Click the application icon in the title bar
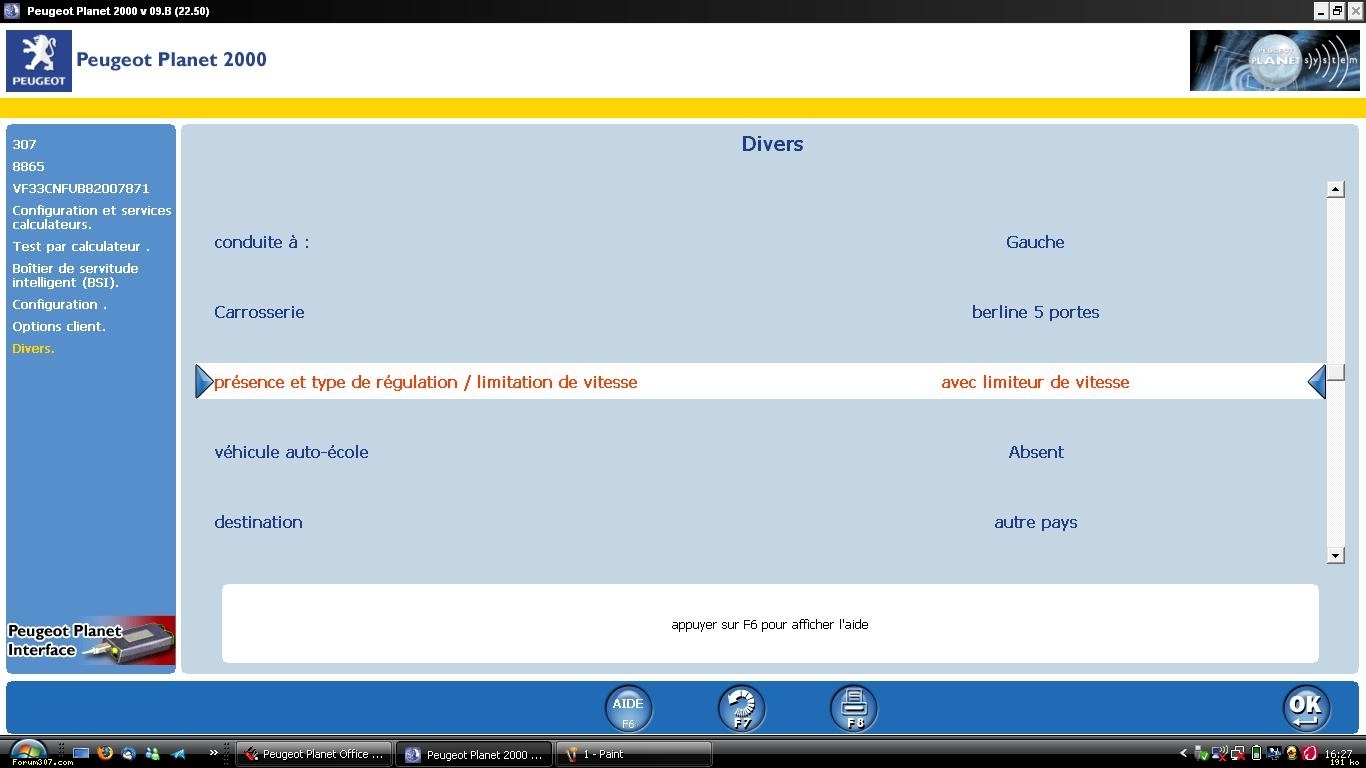This screenshot has width=1366, height=768. (12, 11)
